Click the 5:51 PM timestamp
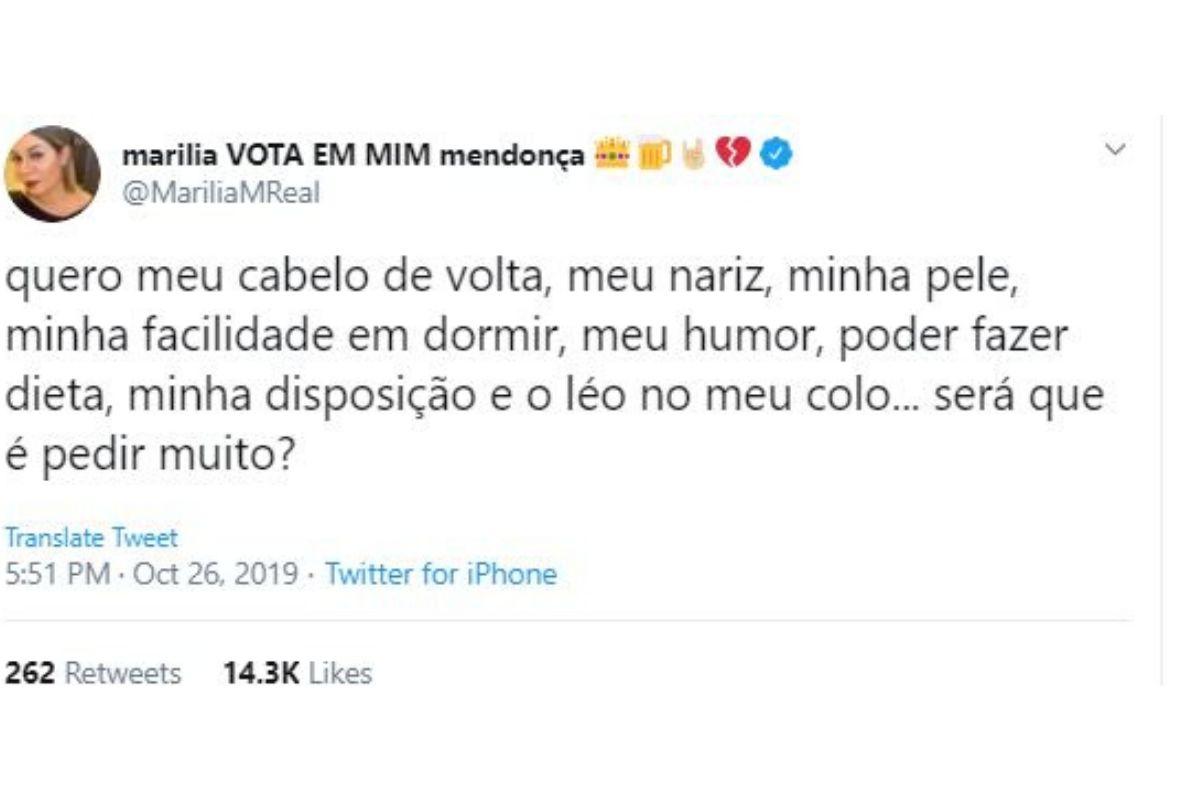Screen dimensions: 1200x800 [x=56, y=575]
